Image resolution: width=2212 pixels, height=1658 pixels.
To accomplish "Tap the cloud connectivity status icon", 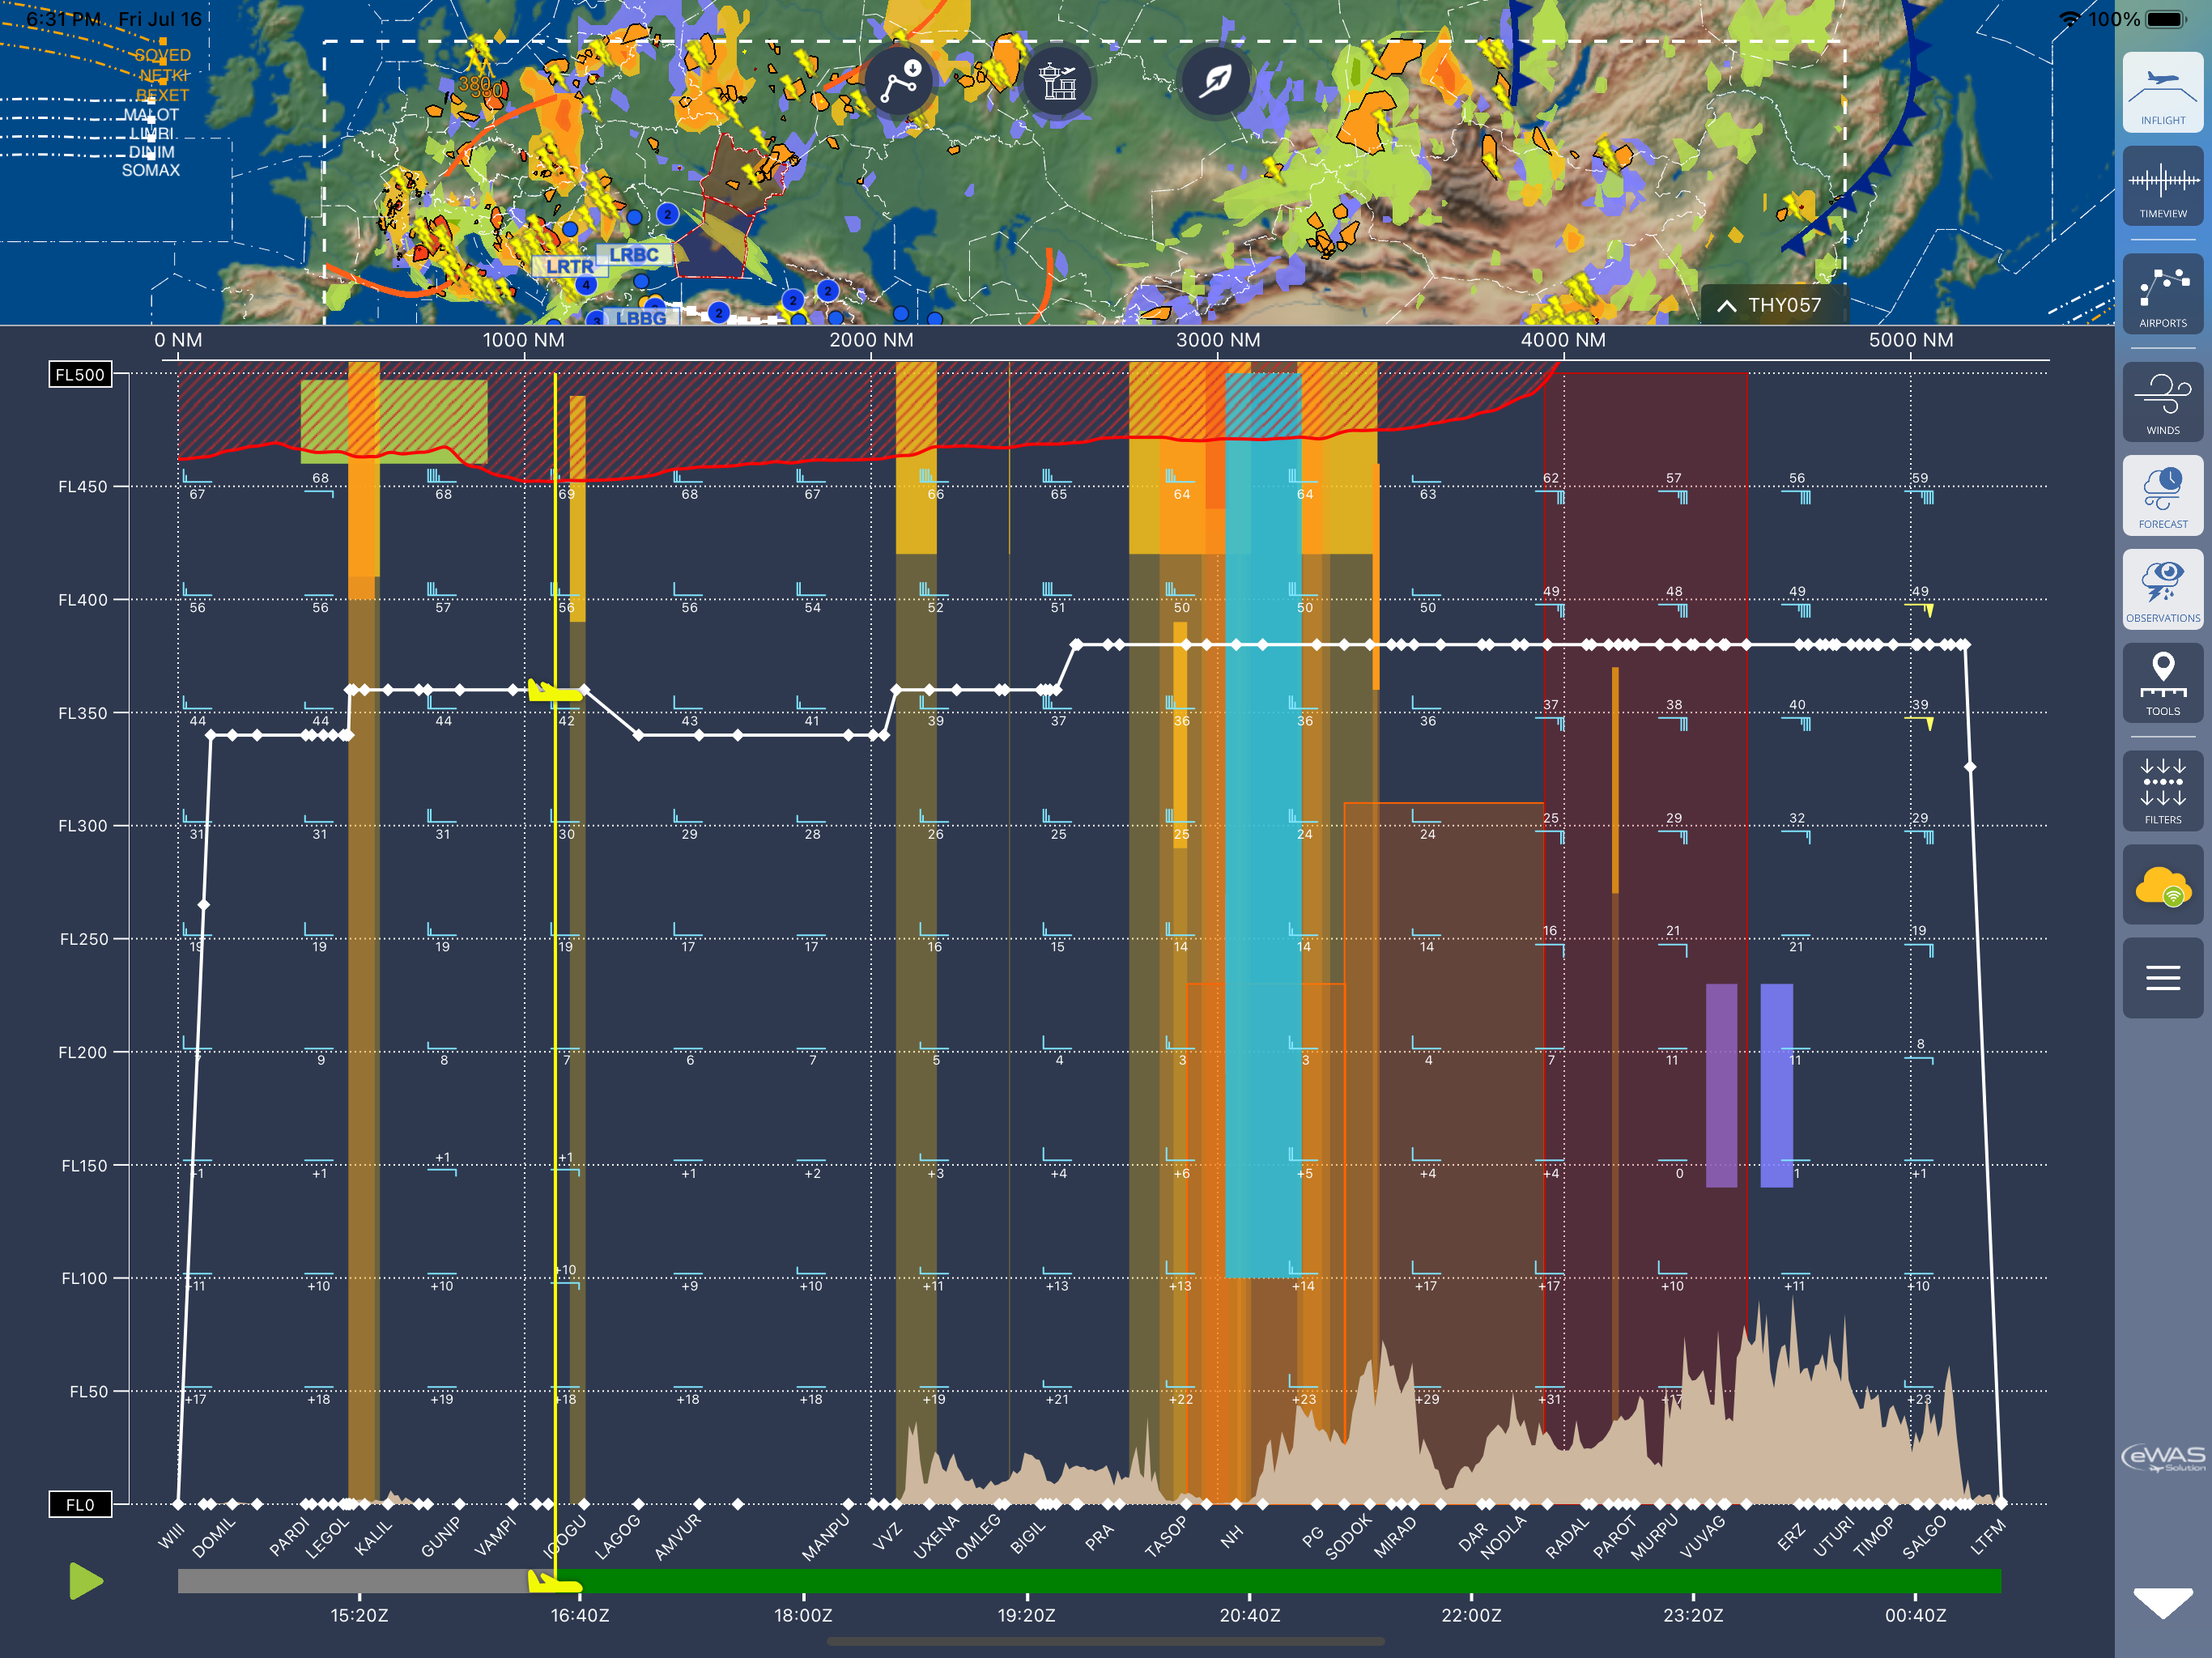I will click(x=2162, y=886).
